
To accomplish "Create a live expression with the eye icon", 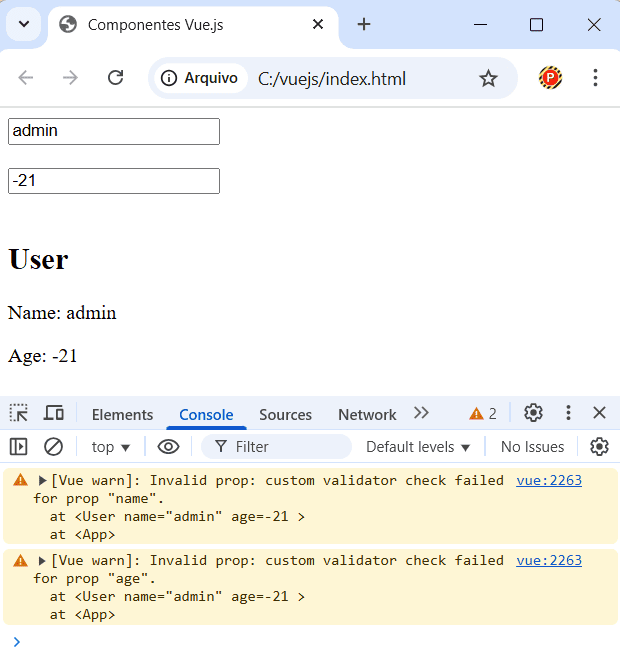I will [168, 447].
